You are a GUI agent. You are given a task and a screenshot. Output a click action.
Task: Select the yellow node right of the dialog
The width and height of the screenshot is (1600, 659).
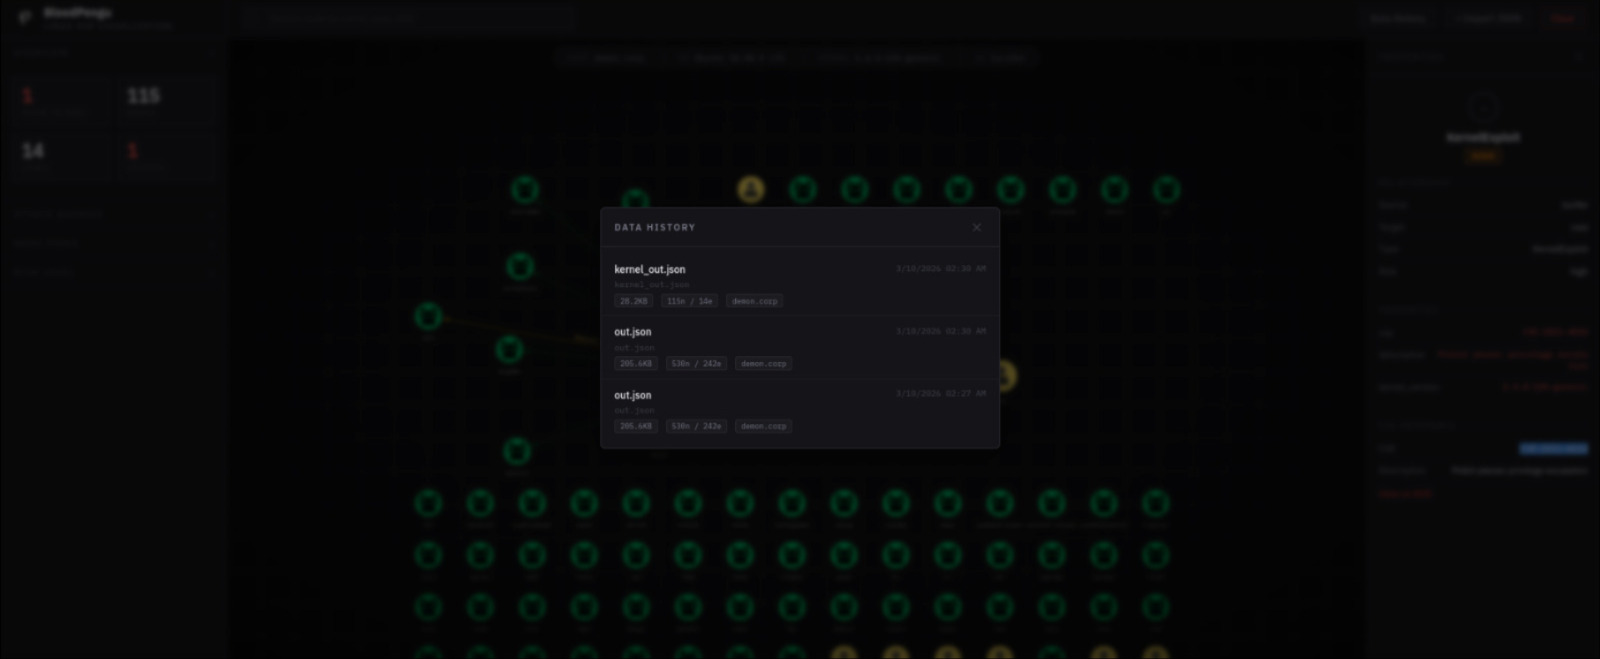(x=1004, y=376)
